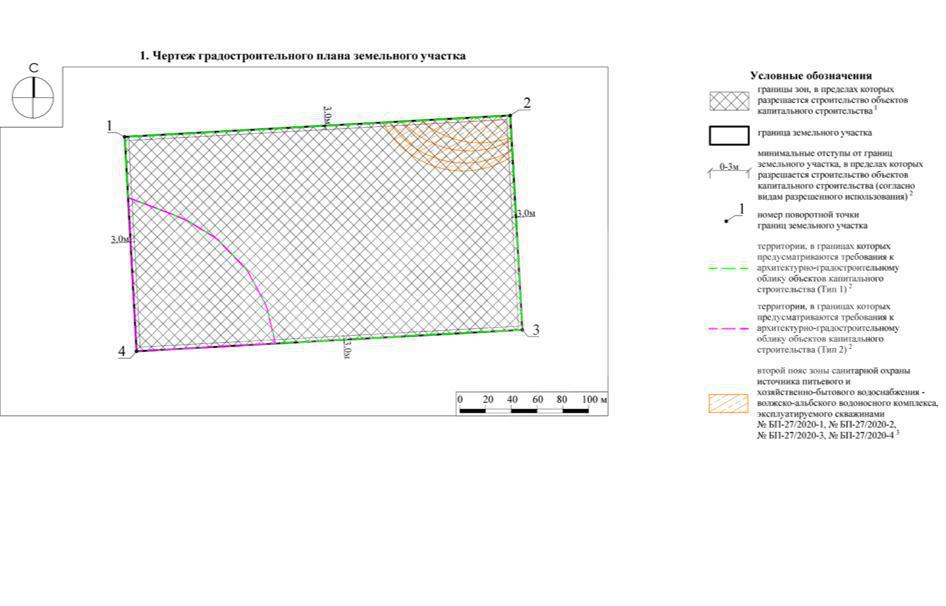Click the orange hatched sanitary zone legend swatch
946x606 pixels.
click(x=729, y=403)
